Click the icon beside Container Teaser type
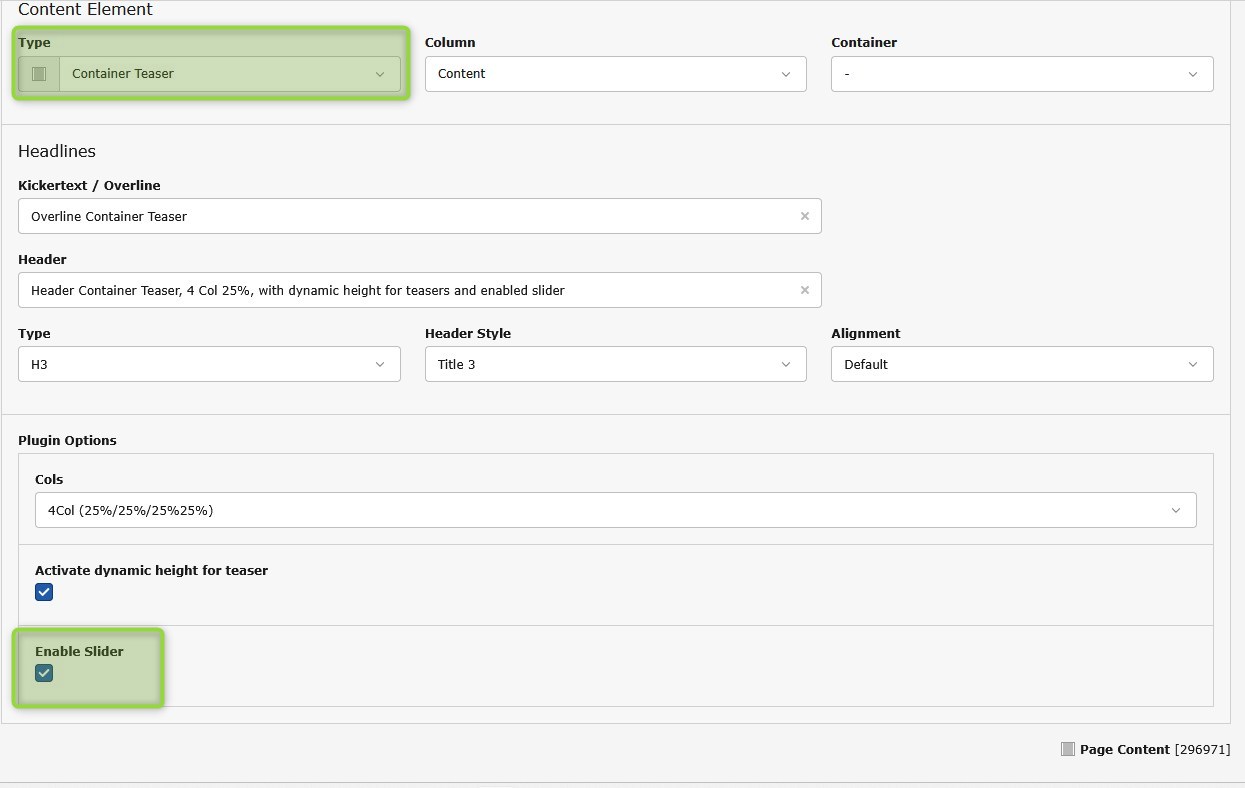This screenshot has height=788, width=1245. (x=39, y=74)
